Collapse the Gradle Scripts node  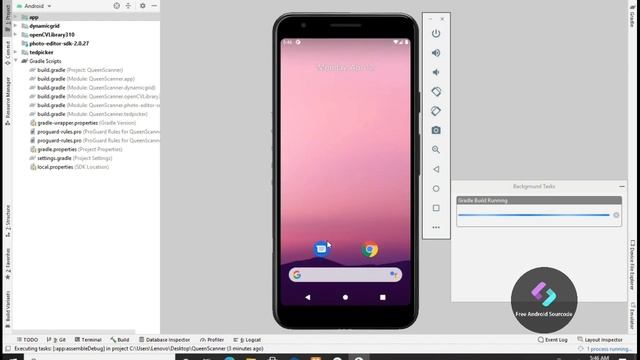(x=16, y=61)
